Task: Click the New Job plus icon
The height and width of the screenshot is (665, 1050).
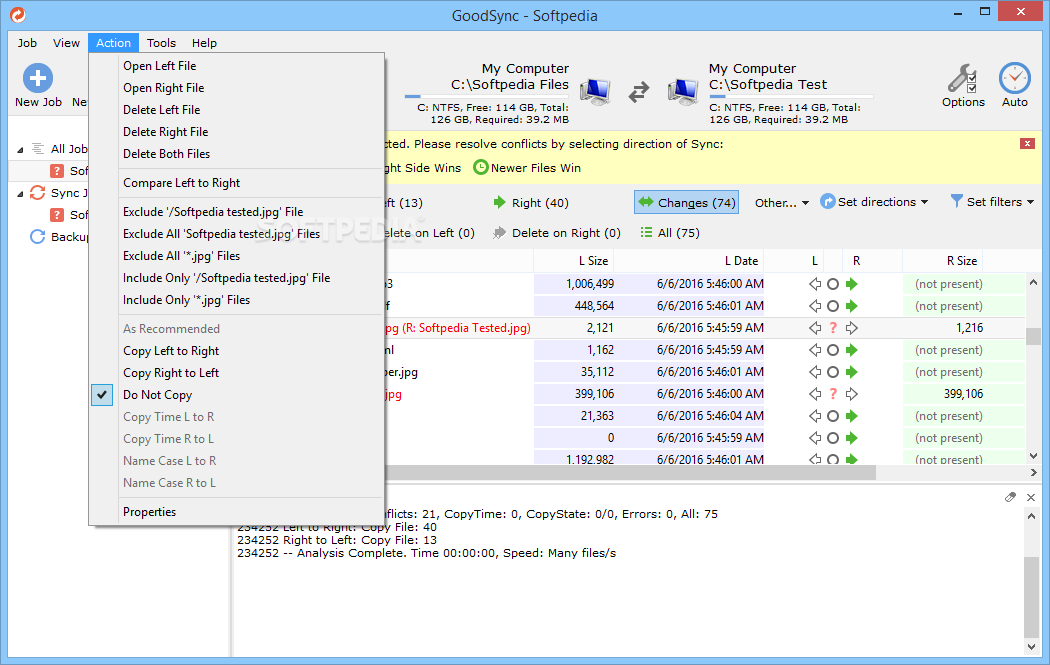Action: pyautogui.click(x=38, y=78)
